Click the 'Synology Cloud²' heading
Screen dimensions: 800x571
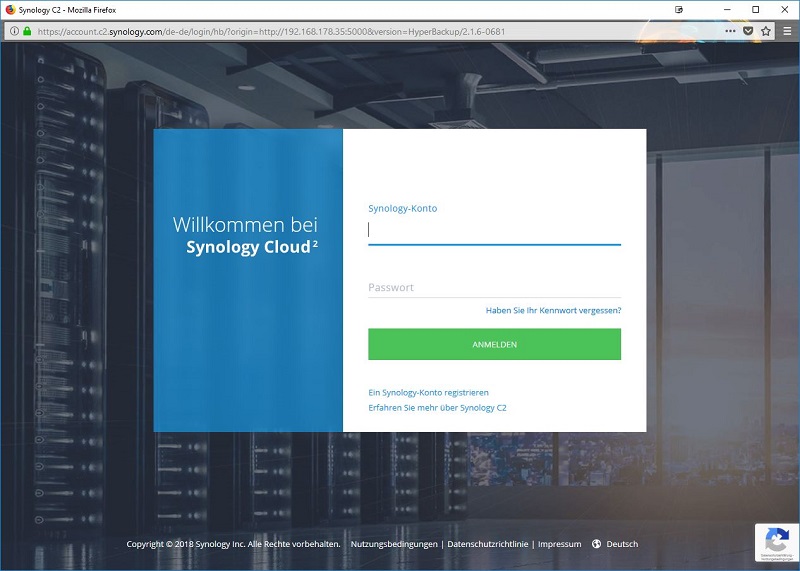pos(252,247)
